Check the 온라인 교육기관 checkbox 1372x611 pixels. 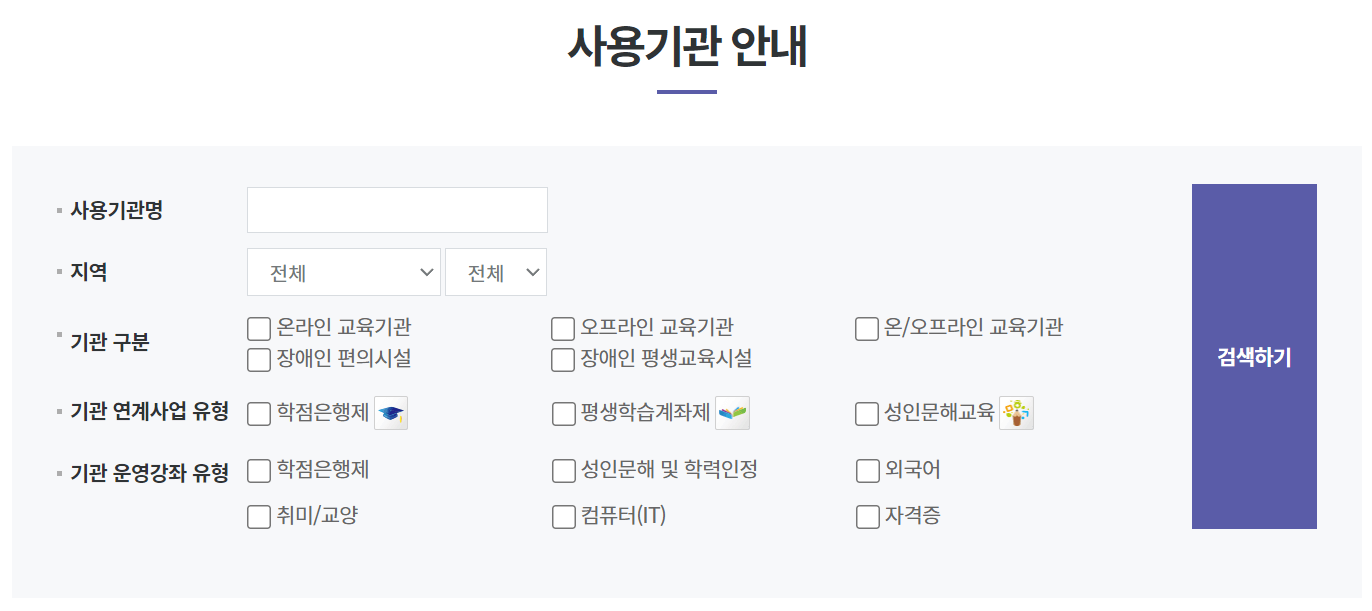[x=257, y=327]
